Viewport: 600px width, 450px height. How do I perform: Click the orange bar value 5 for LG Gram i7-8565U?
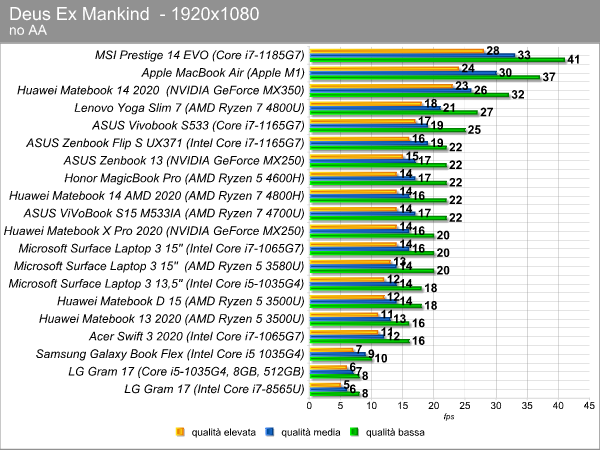[x=346, y=385]
